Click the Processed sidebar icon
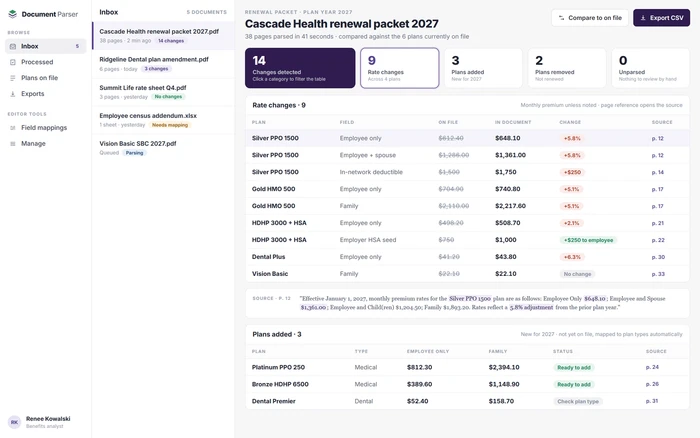This screenshot has height=438, width=700. (x=13, y=62)
